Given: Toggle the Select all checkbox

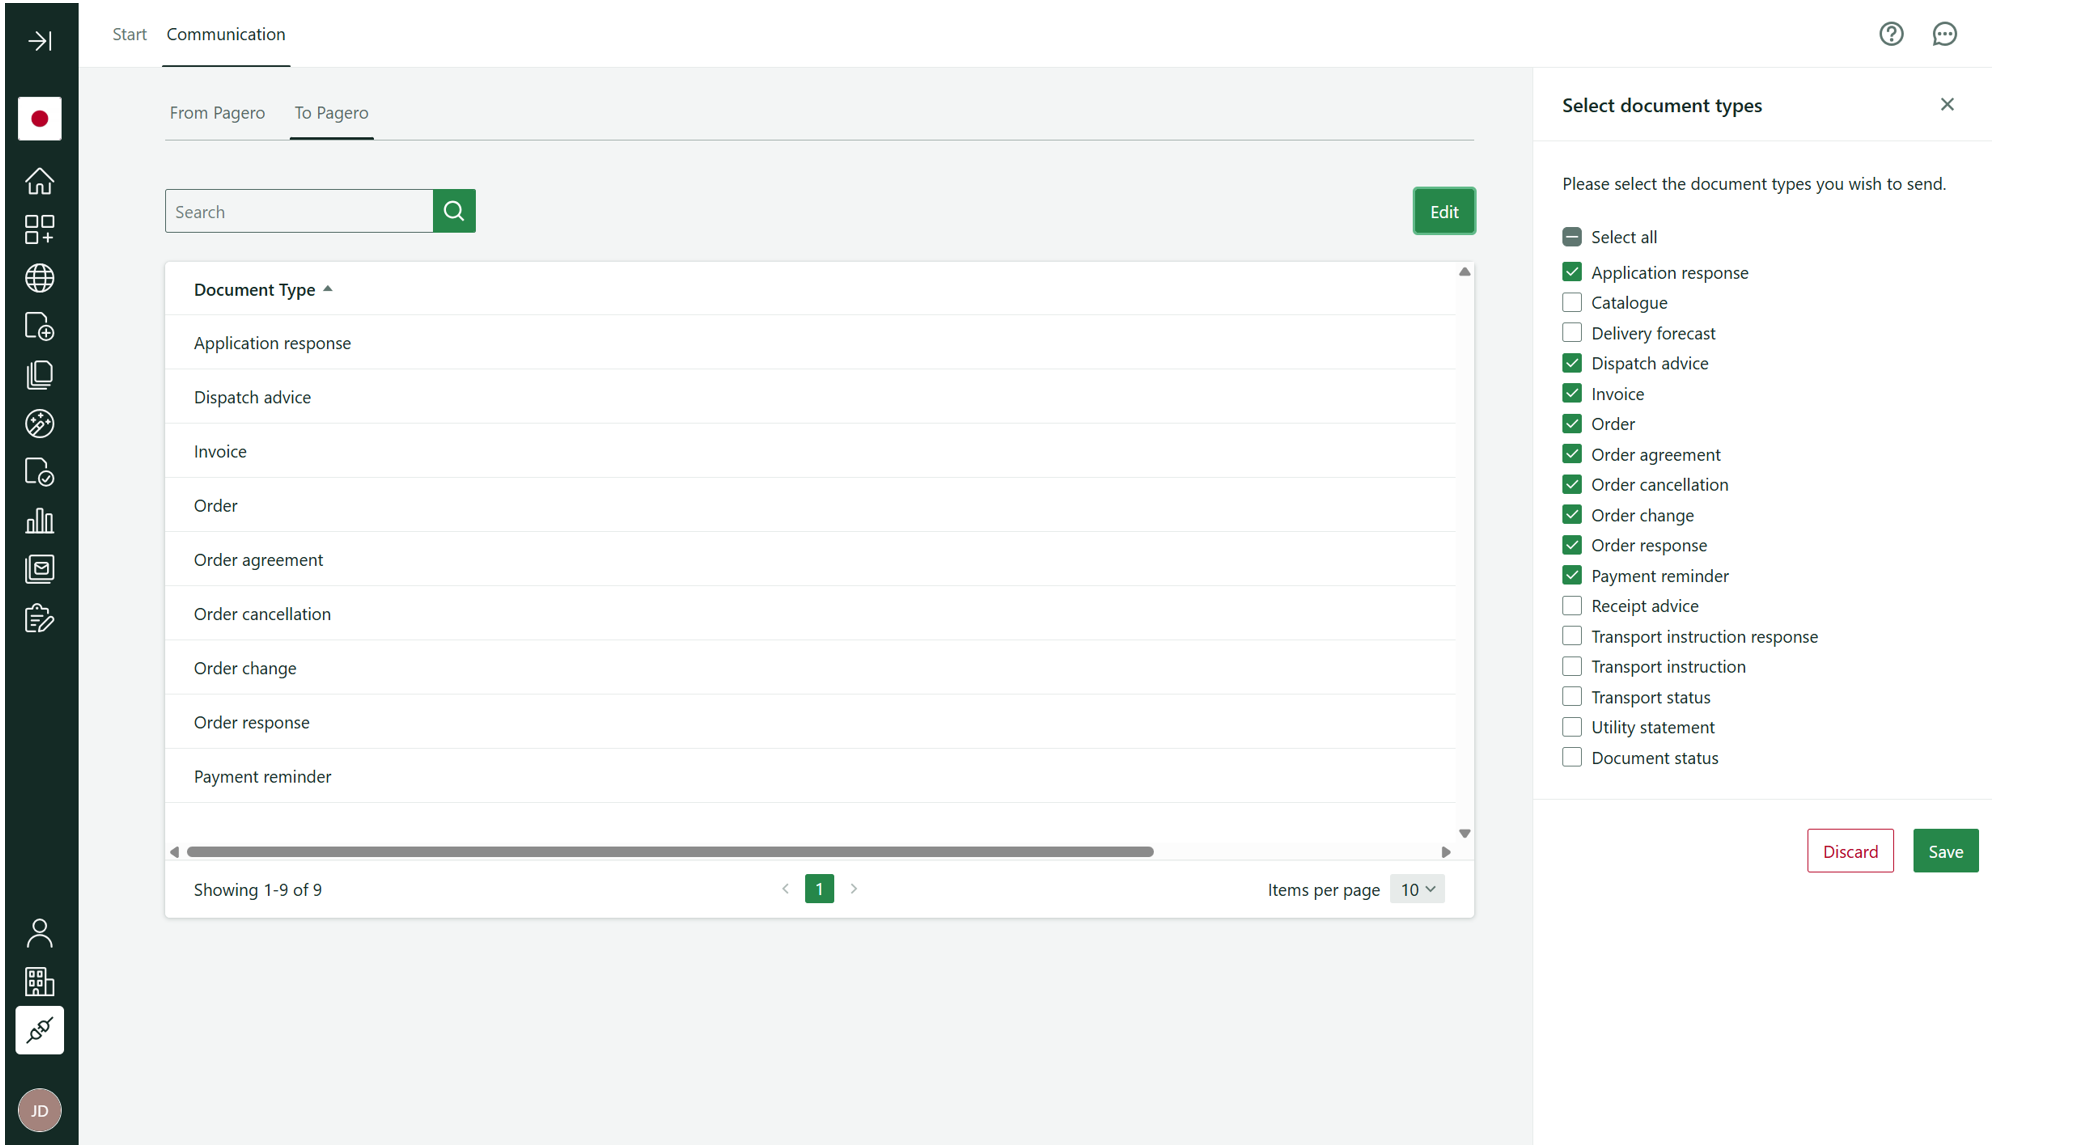Looking at the screenshot, I should point(1572,237).
